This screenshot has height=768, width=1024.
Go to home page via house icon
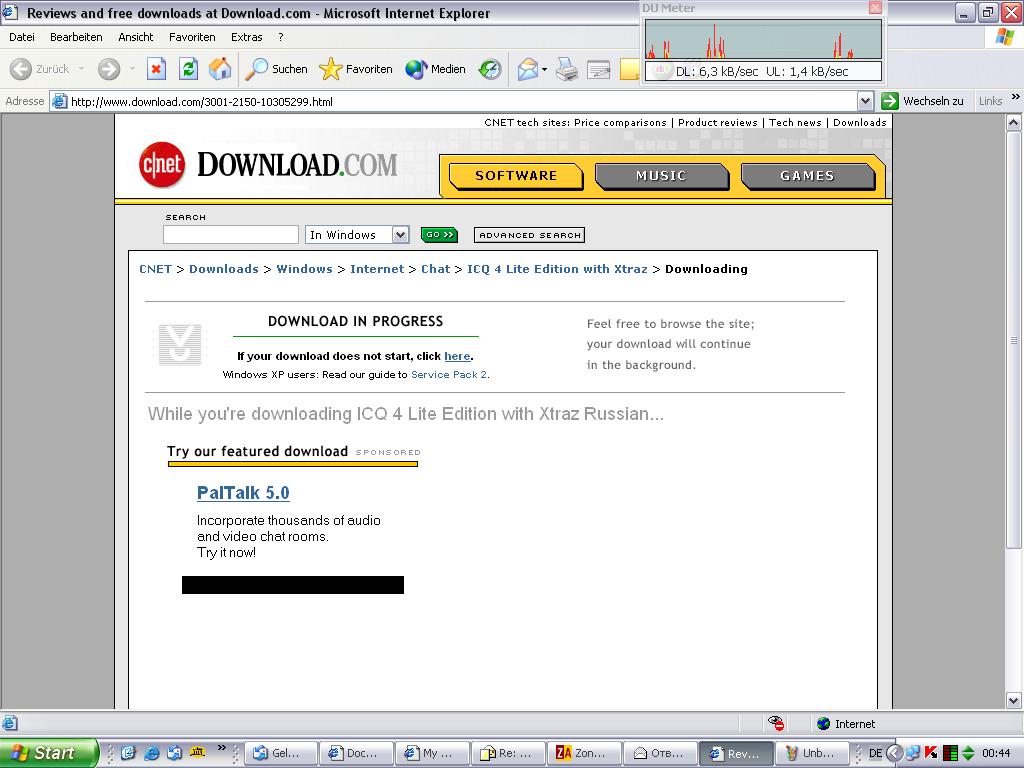pos(220,69)
